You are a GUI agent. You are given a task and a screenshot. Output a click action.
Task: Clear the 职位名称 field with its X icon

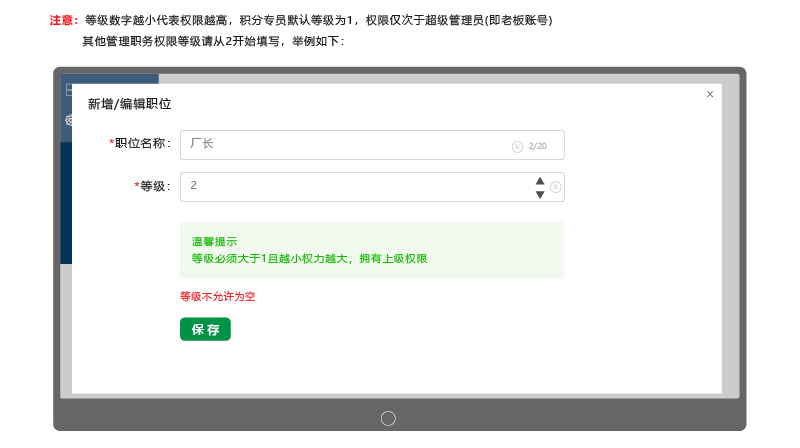(517, 146)
